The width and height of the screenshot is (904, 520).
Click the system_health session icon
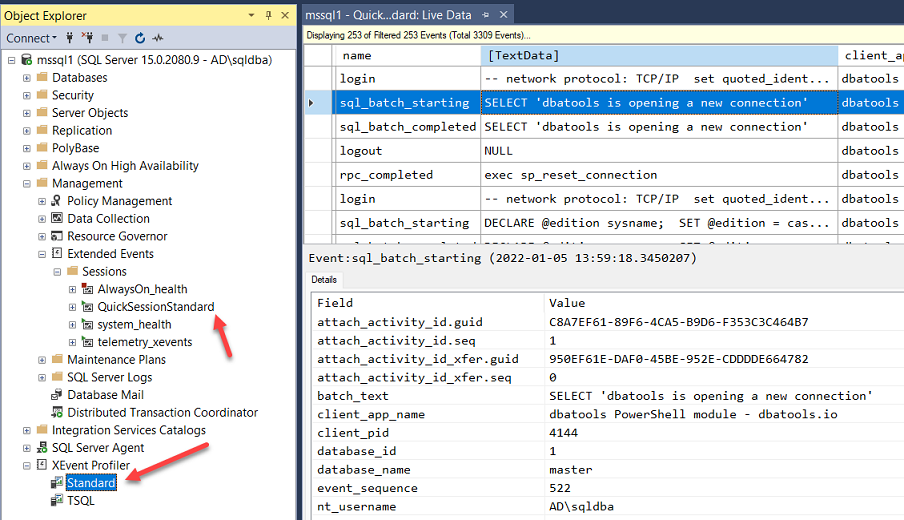[87, 325]
